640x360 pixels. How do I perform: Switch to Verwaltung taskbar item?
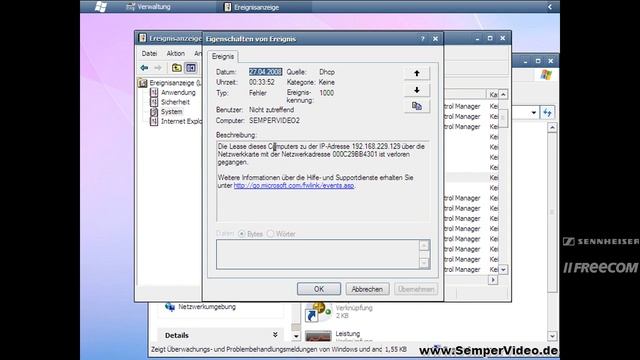click(x=149, y=7)
